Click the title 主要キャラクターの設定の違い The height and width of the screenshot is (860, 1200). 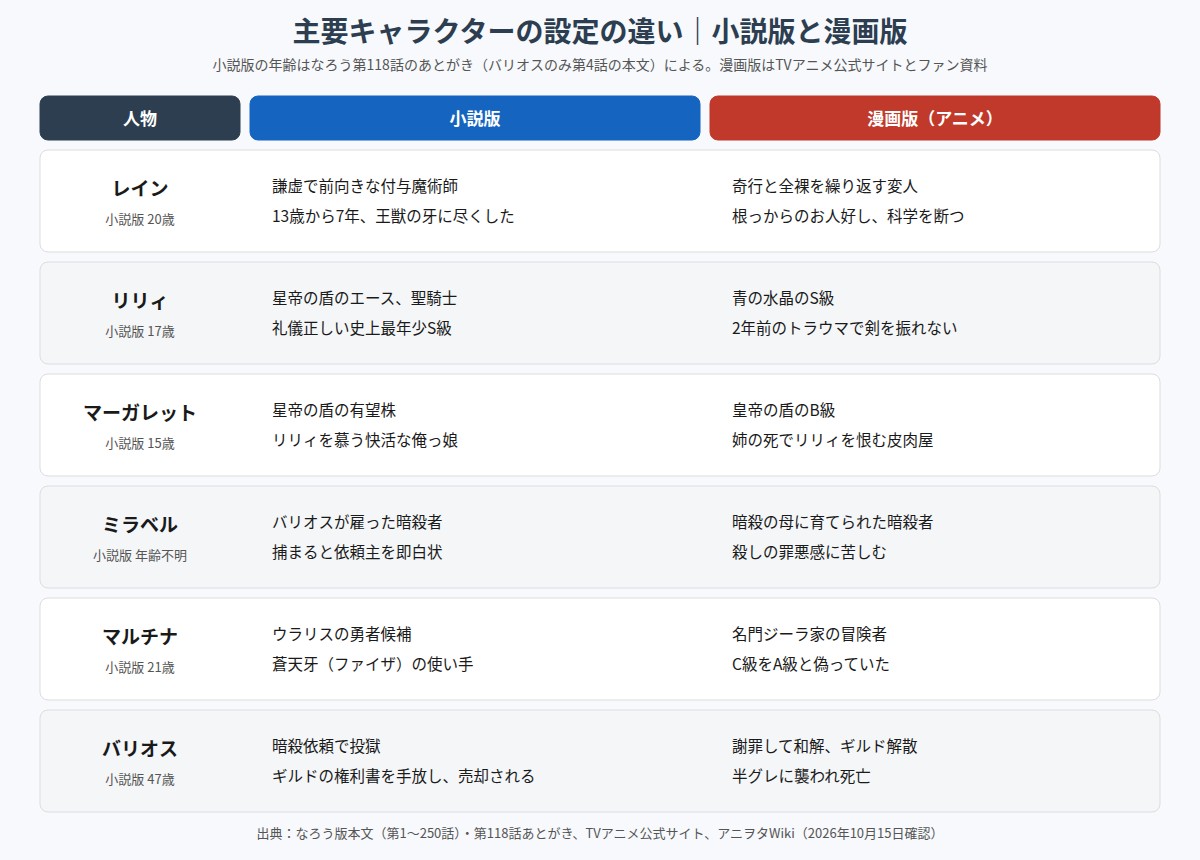pyautogui.click(x=487, y=31)
